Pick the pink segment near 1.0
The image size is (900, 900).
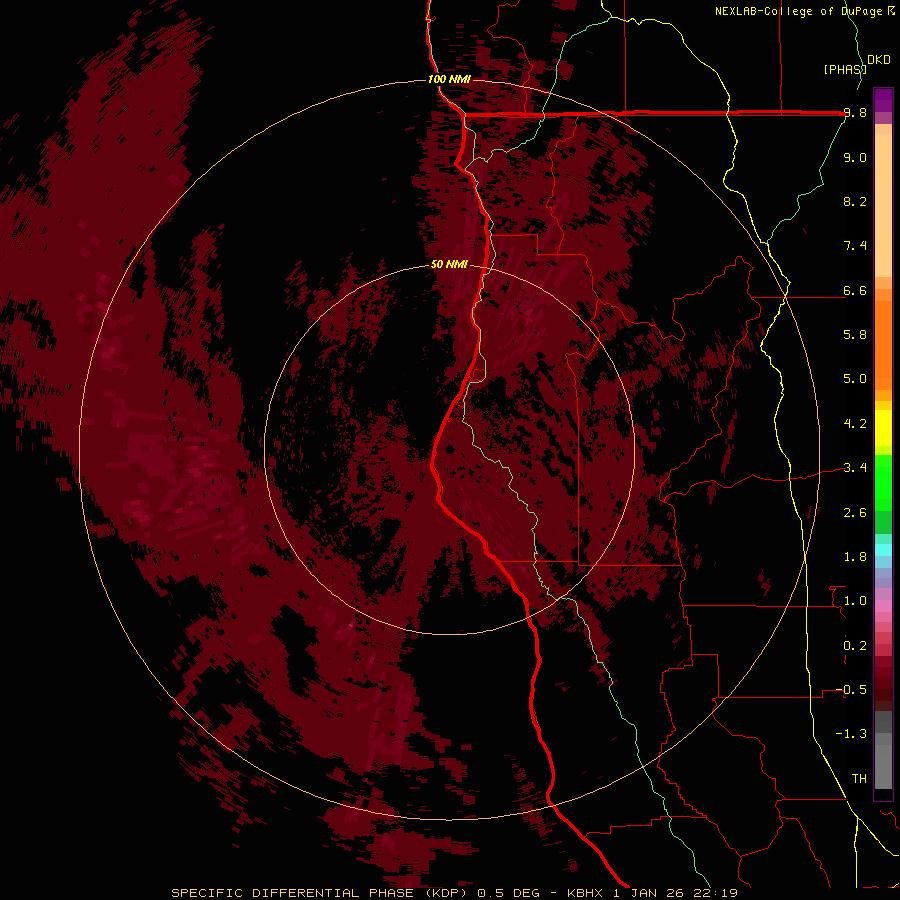click(x=883, y=606)
